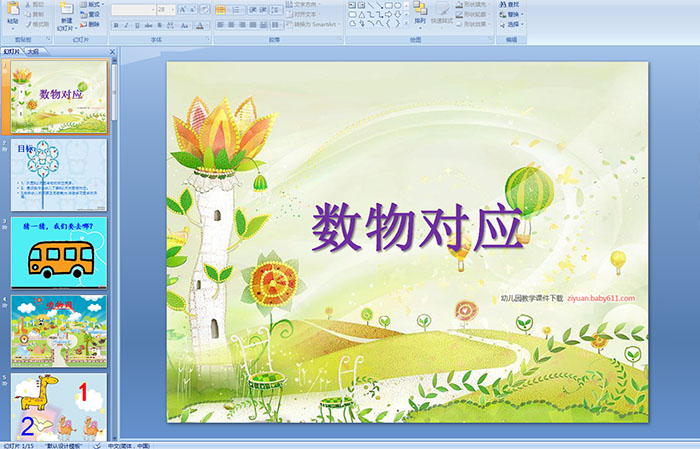700x449 pixels.
Task: Click the Text Direction (文字方向) button
Action: (304, 4)
